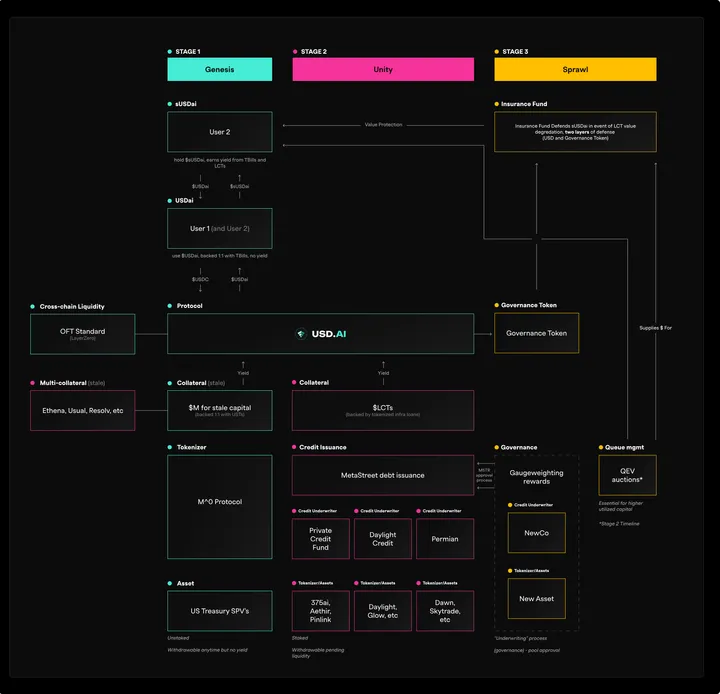Click the dot next to Cross-chain Liquidity label
Screen dimensions: 720x694
click(33, 306)
